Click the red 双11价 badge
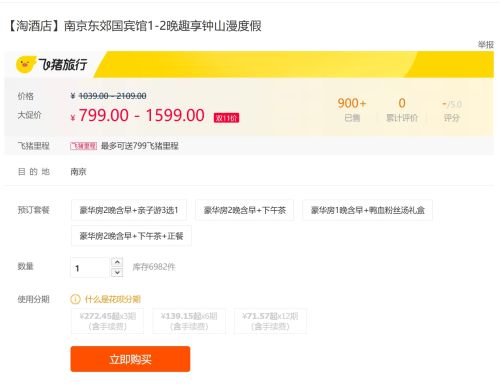The image size is (500, 391). pyautogui.click(x=226, y=118)
